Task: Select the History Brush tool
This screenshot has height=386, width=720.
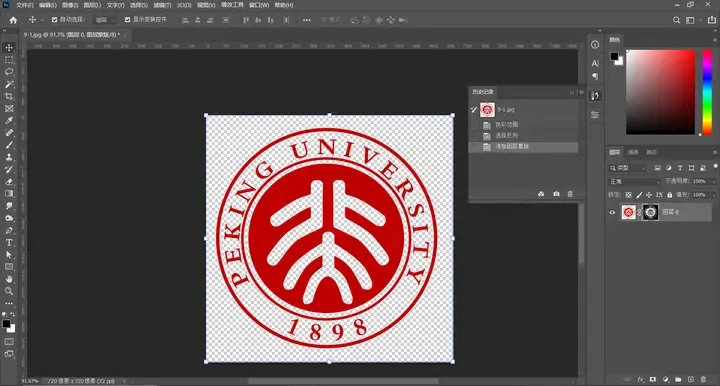Action: tap(9, 169)
